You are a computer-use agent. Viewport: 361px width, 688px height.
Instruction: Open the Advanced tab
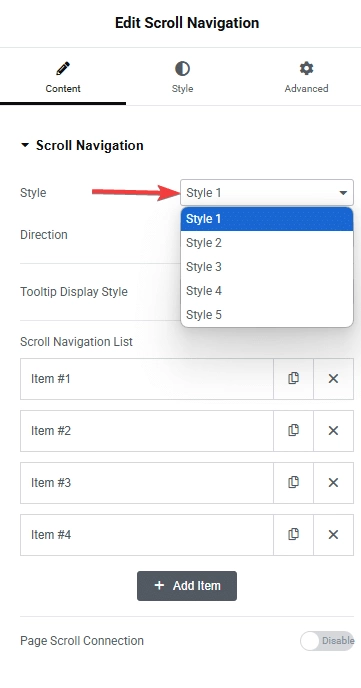[306, 77]
